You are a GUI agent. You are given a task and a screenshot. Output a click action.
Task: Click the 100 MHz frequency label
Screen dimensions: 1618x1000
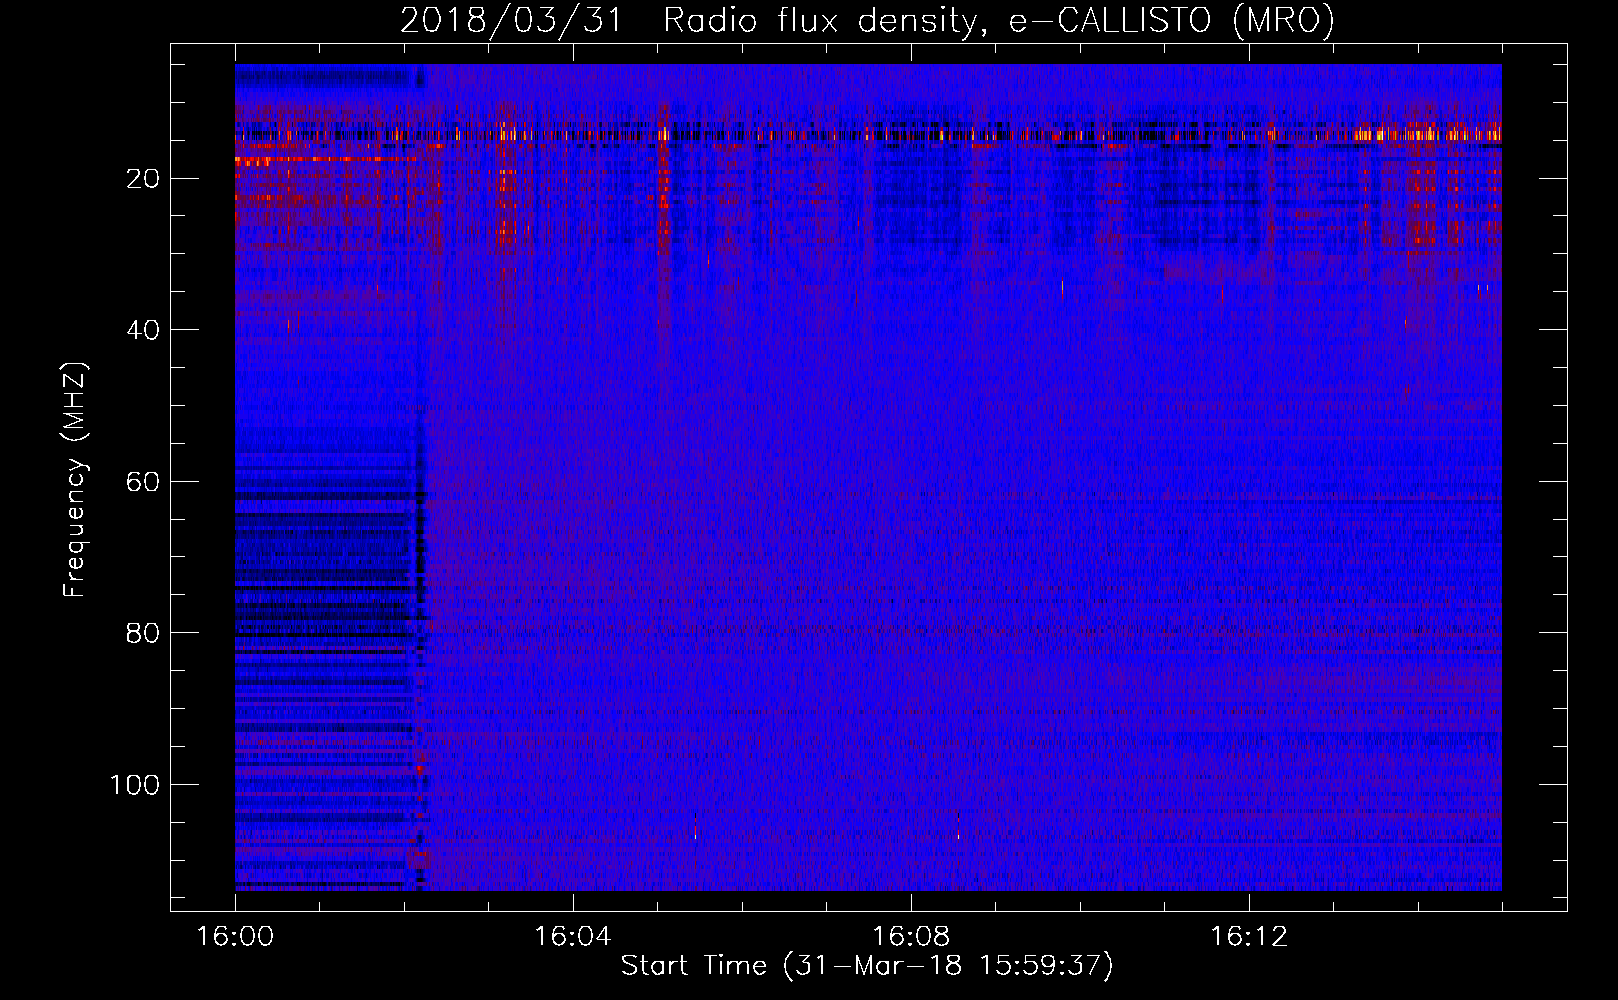[x=135, y=785]
